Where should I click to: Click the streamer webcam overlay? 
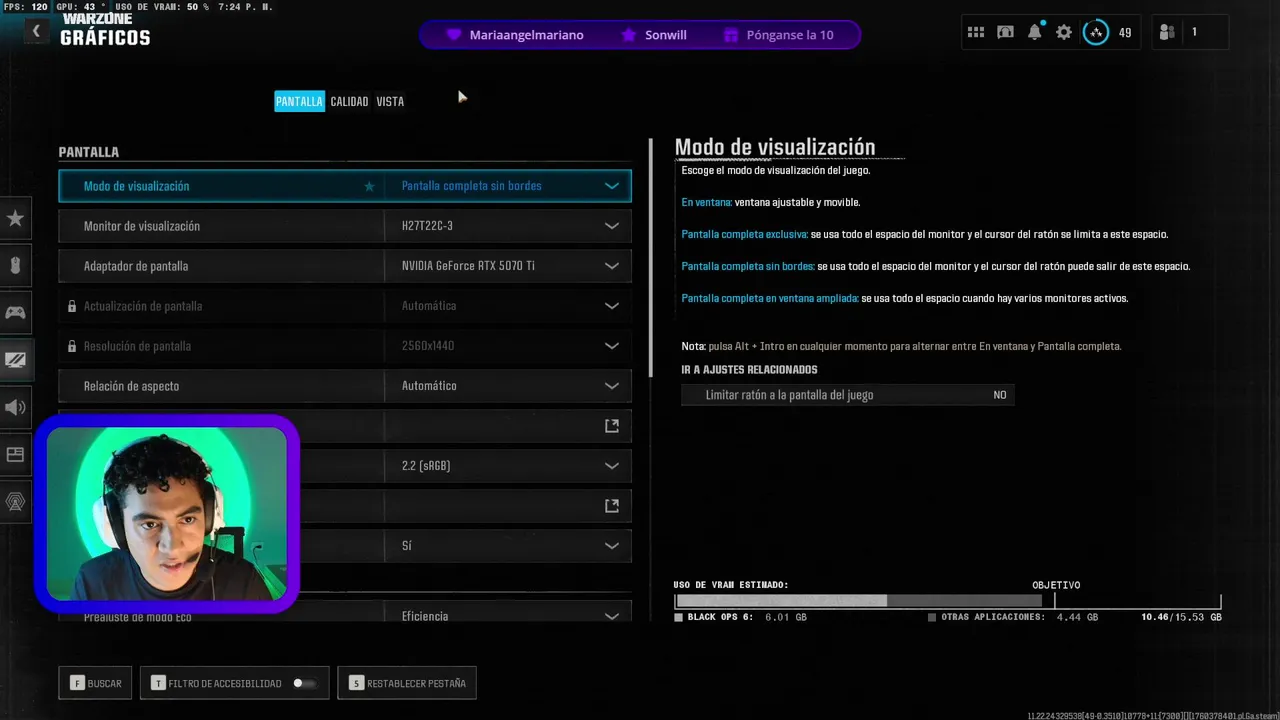click(x=168, y=513)
